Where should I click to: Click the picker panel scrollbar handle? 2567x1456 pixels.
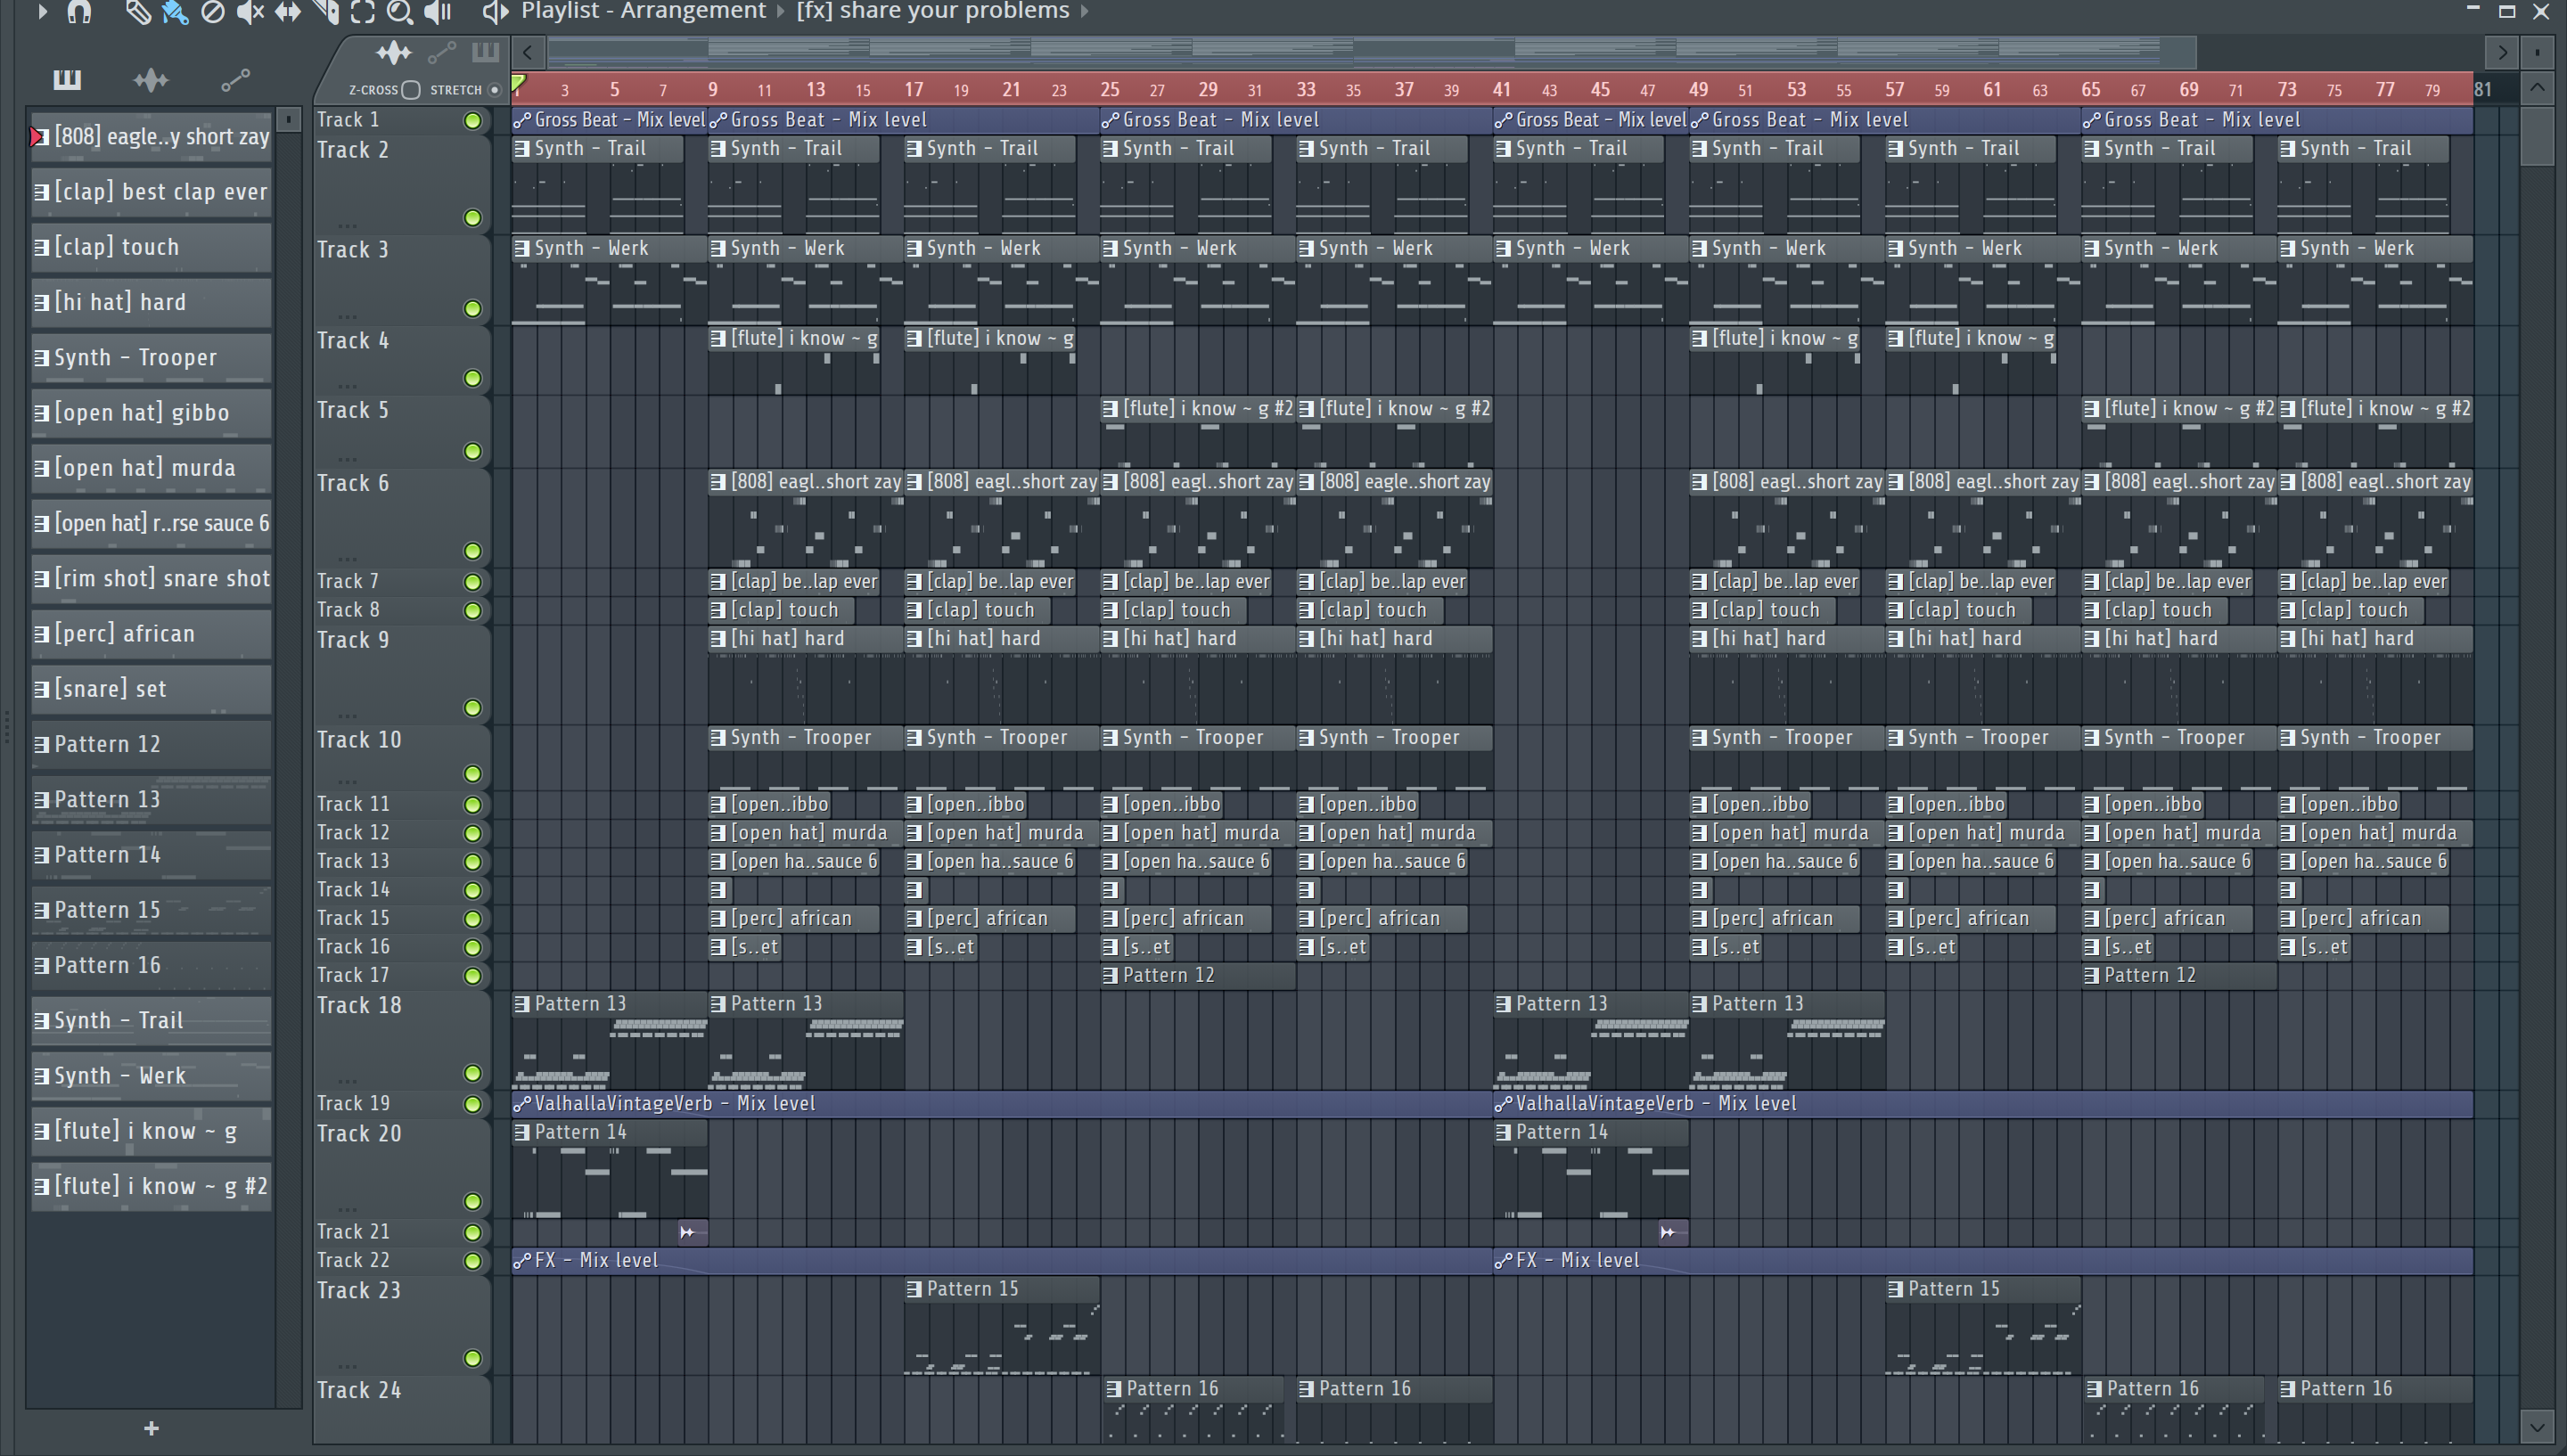pos(288,120)
